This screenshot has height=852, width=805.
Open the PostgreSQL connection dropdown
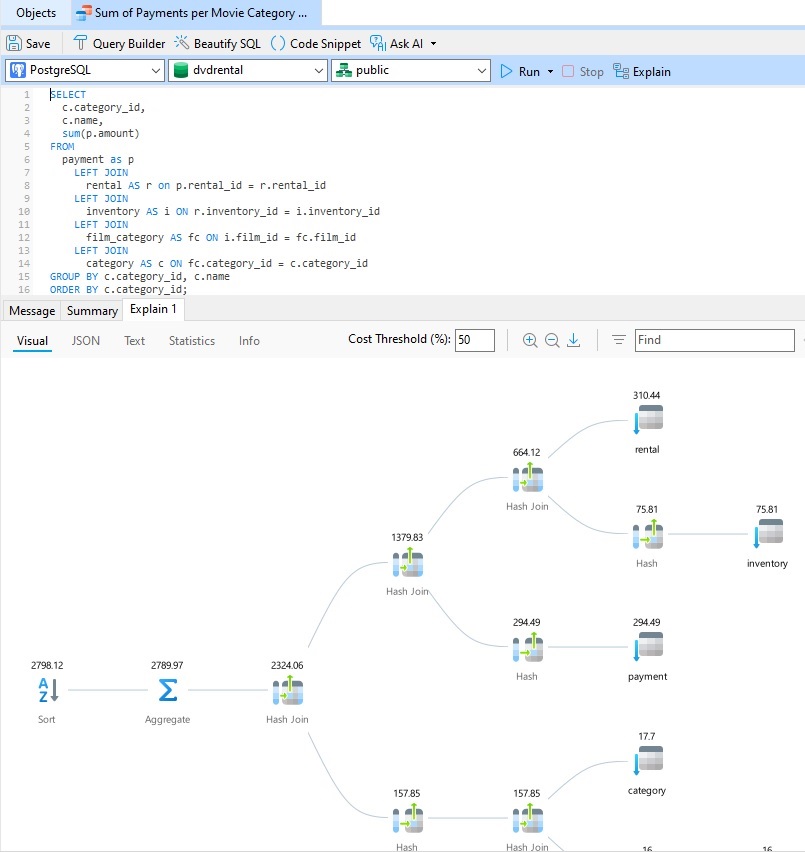[85, 71]
